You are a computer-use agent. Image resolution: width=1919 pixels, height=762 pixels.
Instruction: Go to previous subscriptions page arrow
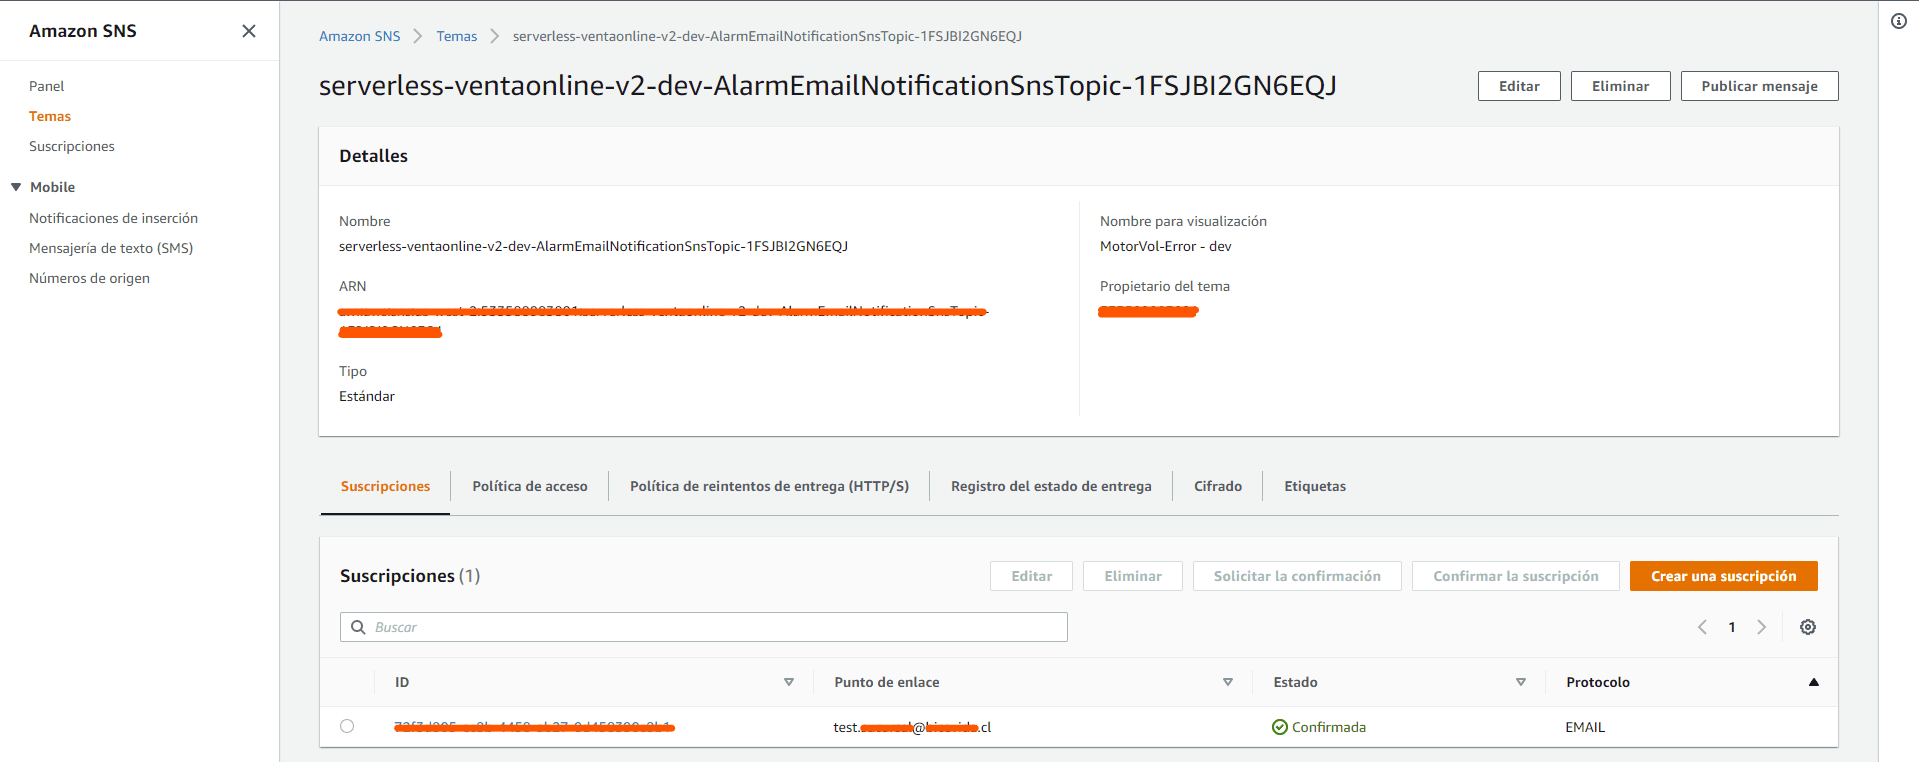coord(1702,627)
